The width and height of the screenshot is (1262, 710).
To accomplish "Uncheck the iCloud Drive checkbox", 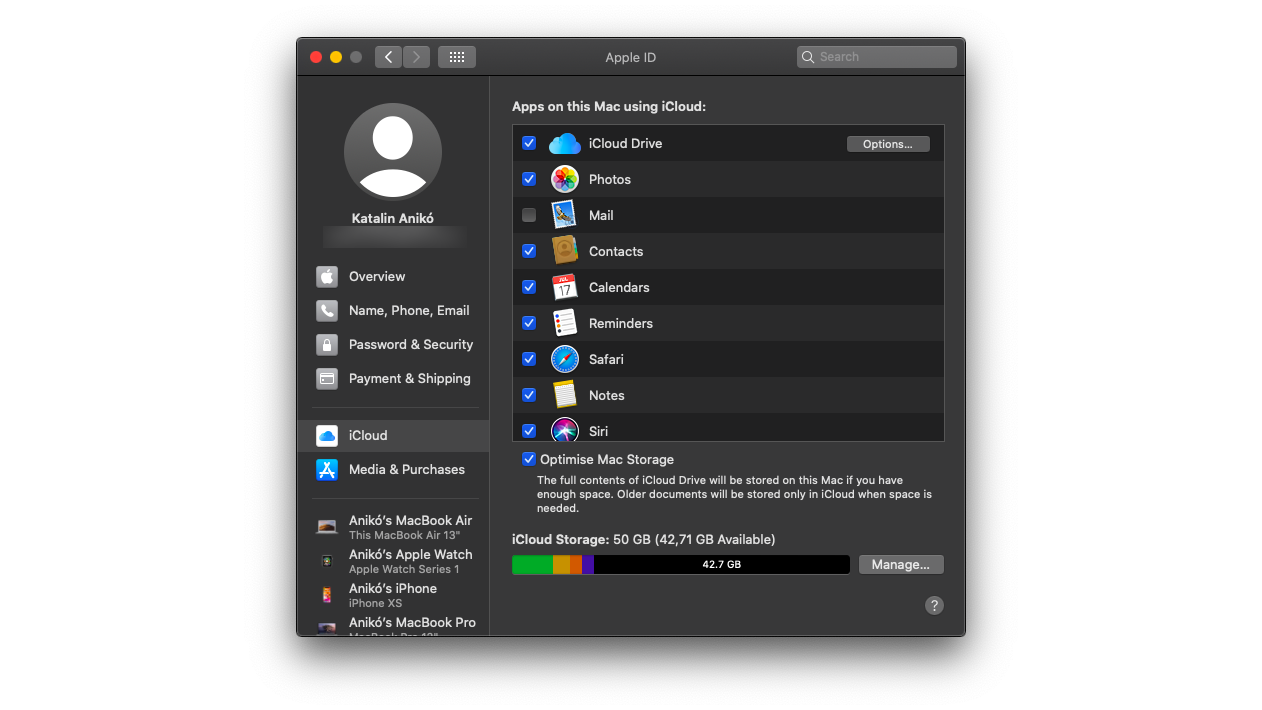I will point(529,144).
